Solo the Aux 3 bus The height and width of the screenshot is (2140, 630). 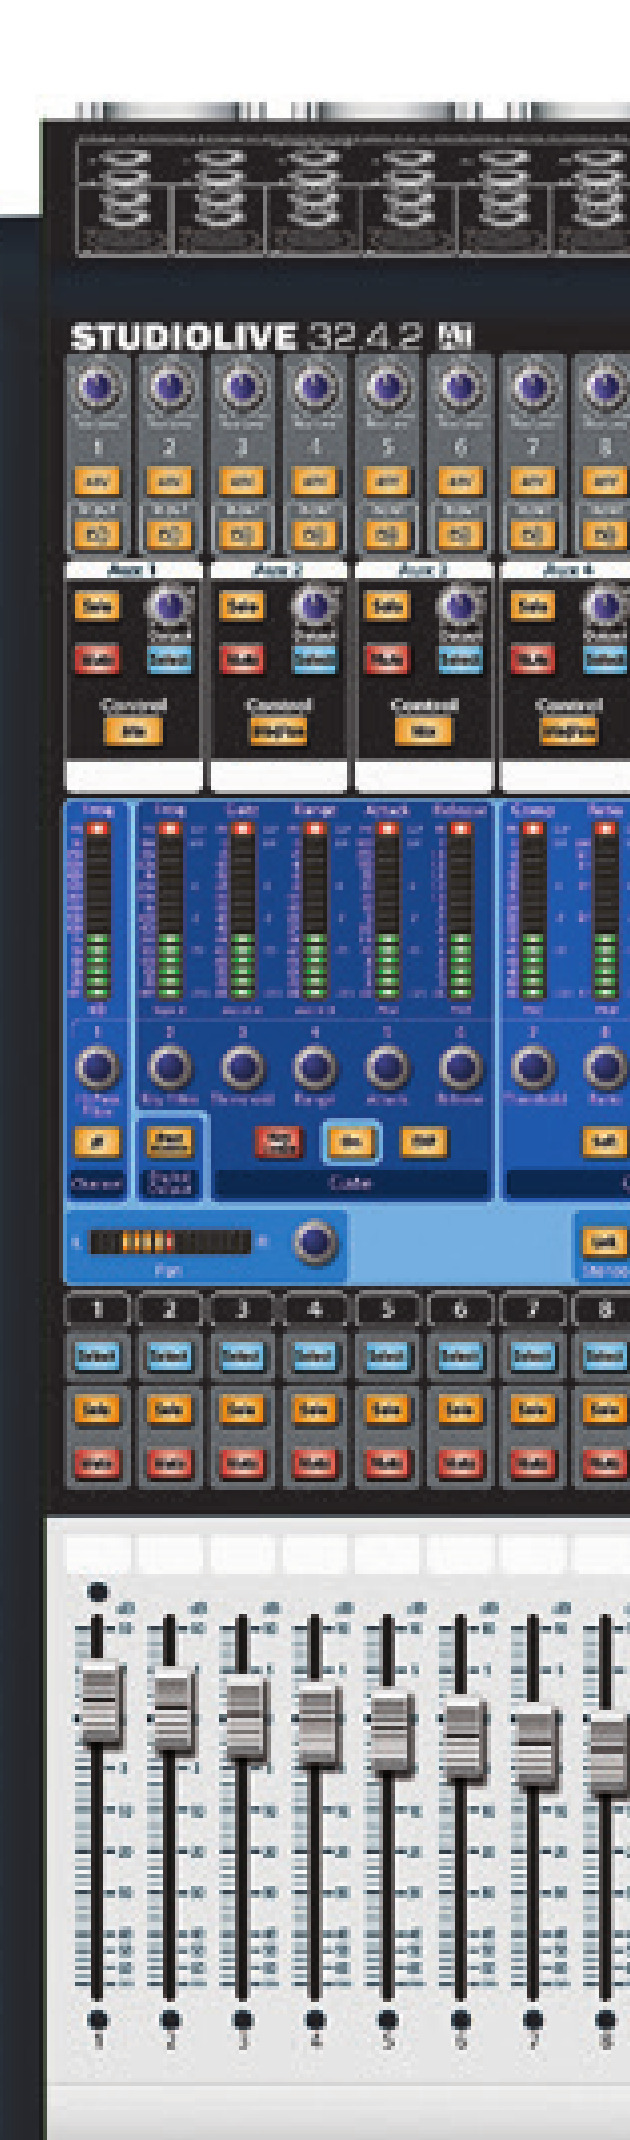[x=387, y=605]
